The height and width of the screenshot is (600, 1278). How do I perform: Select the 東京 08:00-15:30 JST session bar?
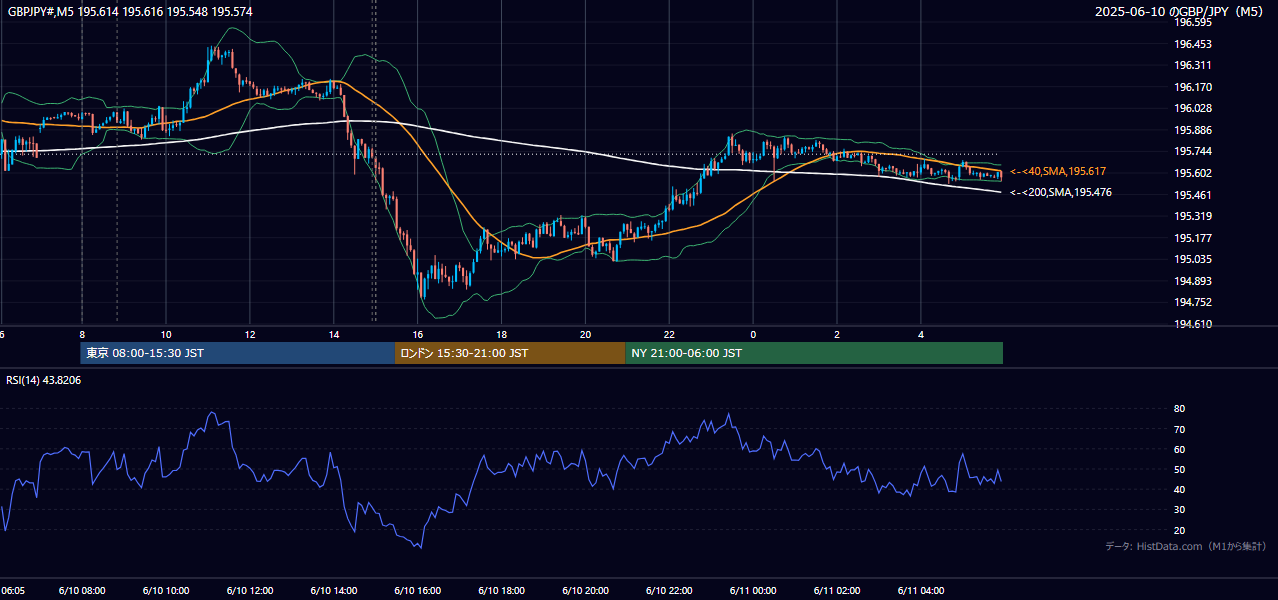click(x=238, y=353)
